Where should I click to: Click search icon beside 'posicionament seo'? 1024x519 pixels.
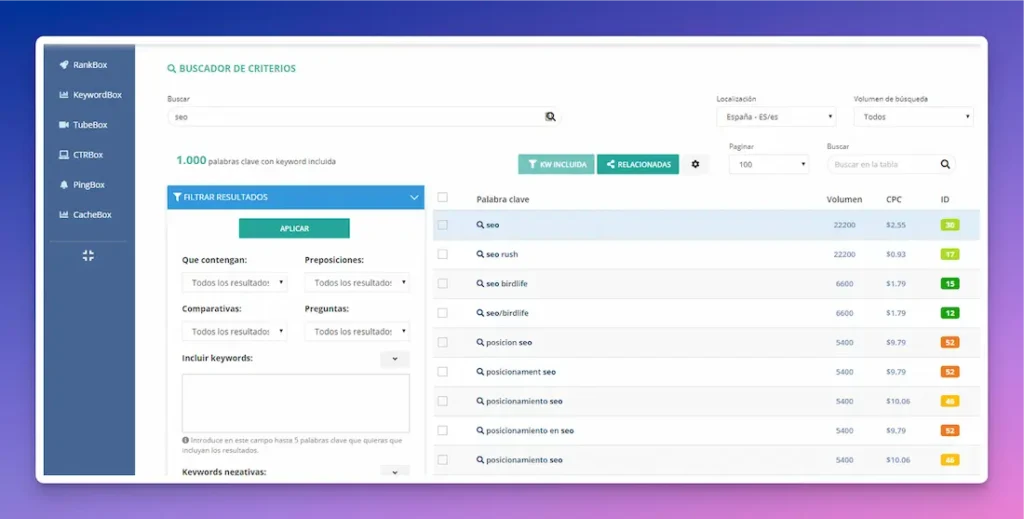480,371
